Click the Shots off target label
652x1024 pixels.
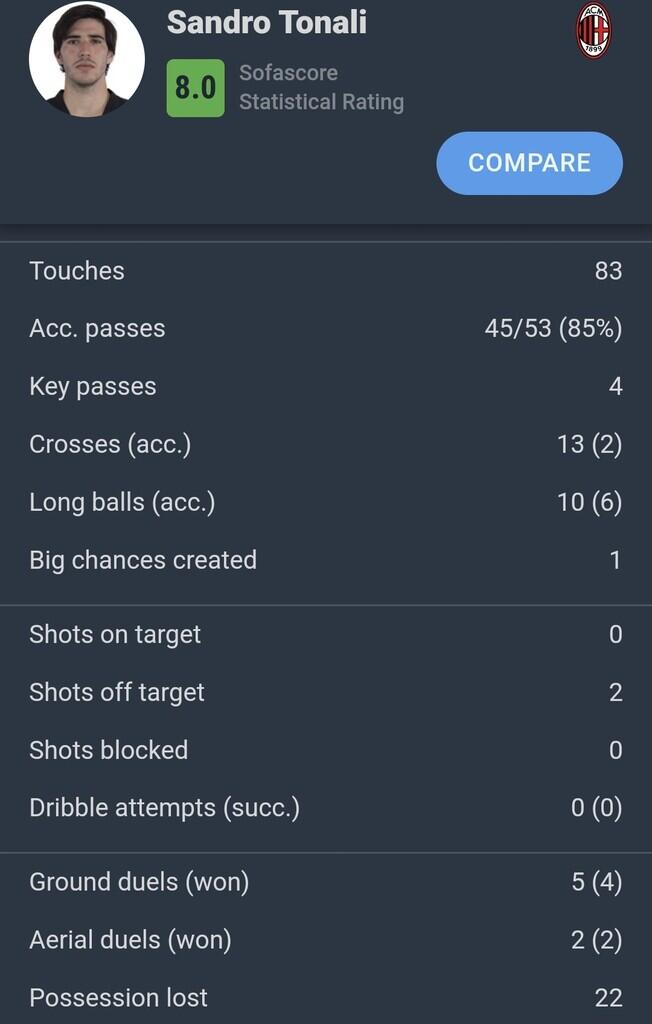117,692
